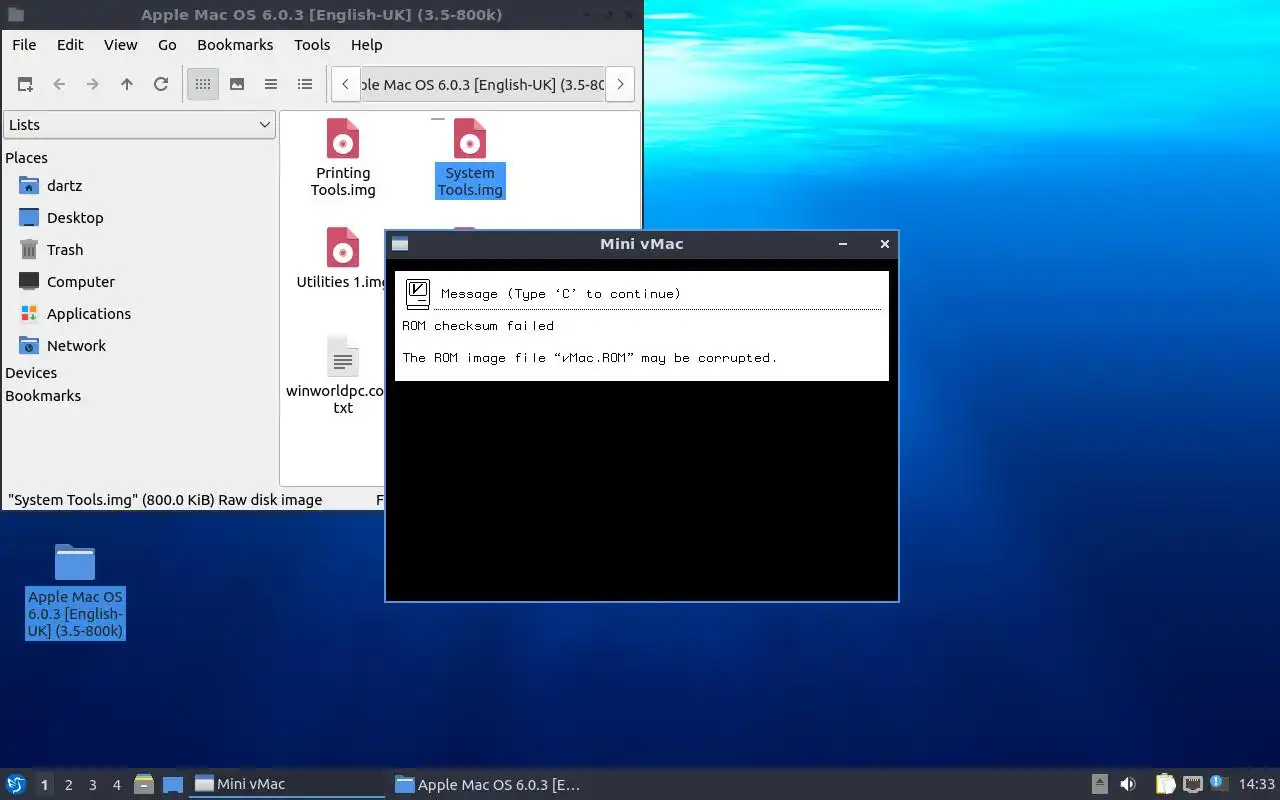The image size is (1280, 800).
Task: Open the File menu
Action: [x=24, y=45]
